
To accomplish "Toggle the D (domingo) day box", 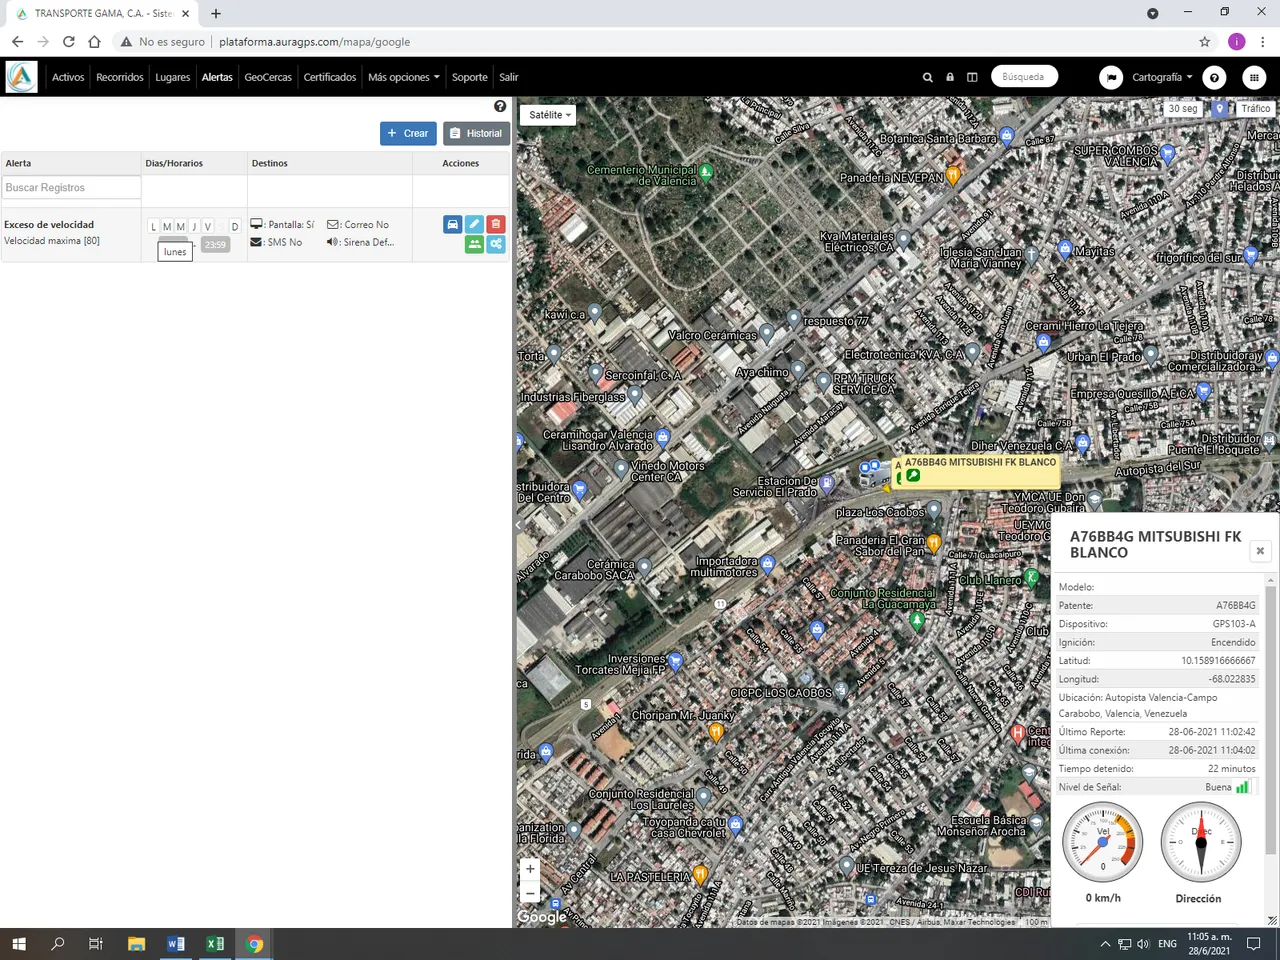I will coord(235,227).
